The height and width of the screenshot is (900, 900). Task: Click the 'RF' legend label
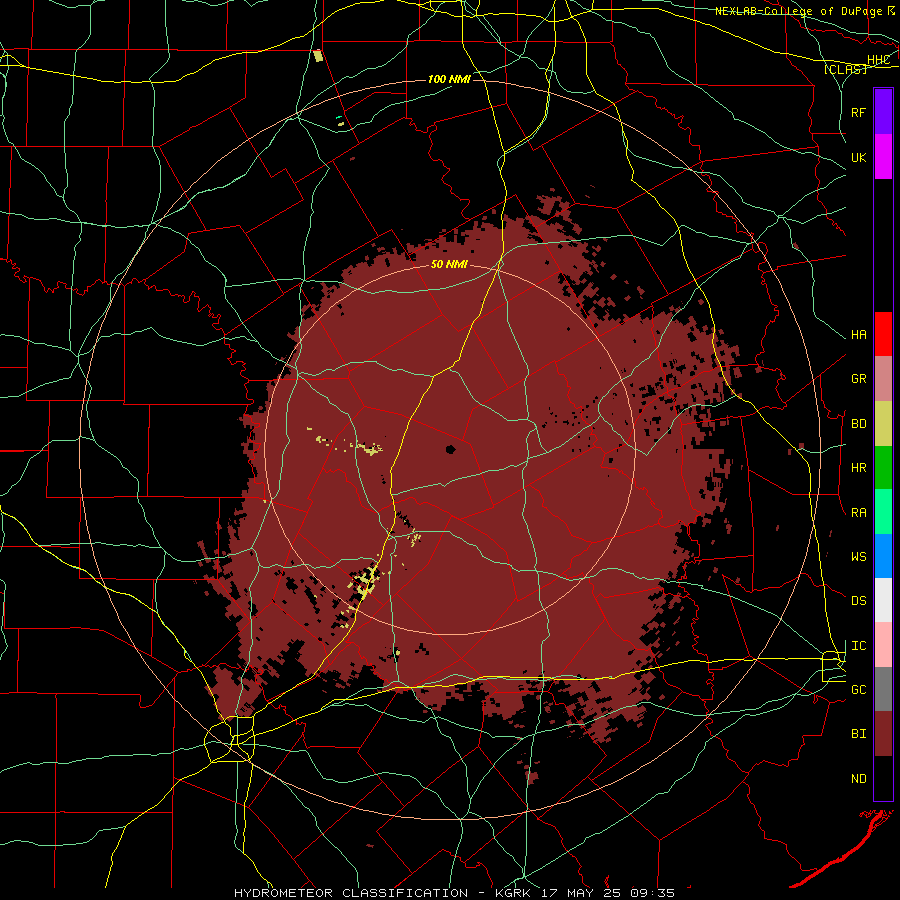point(859,112)
